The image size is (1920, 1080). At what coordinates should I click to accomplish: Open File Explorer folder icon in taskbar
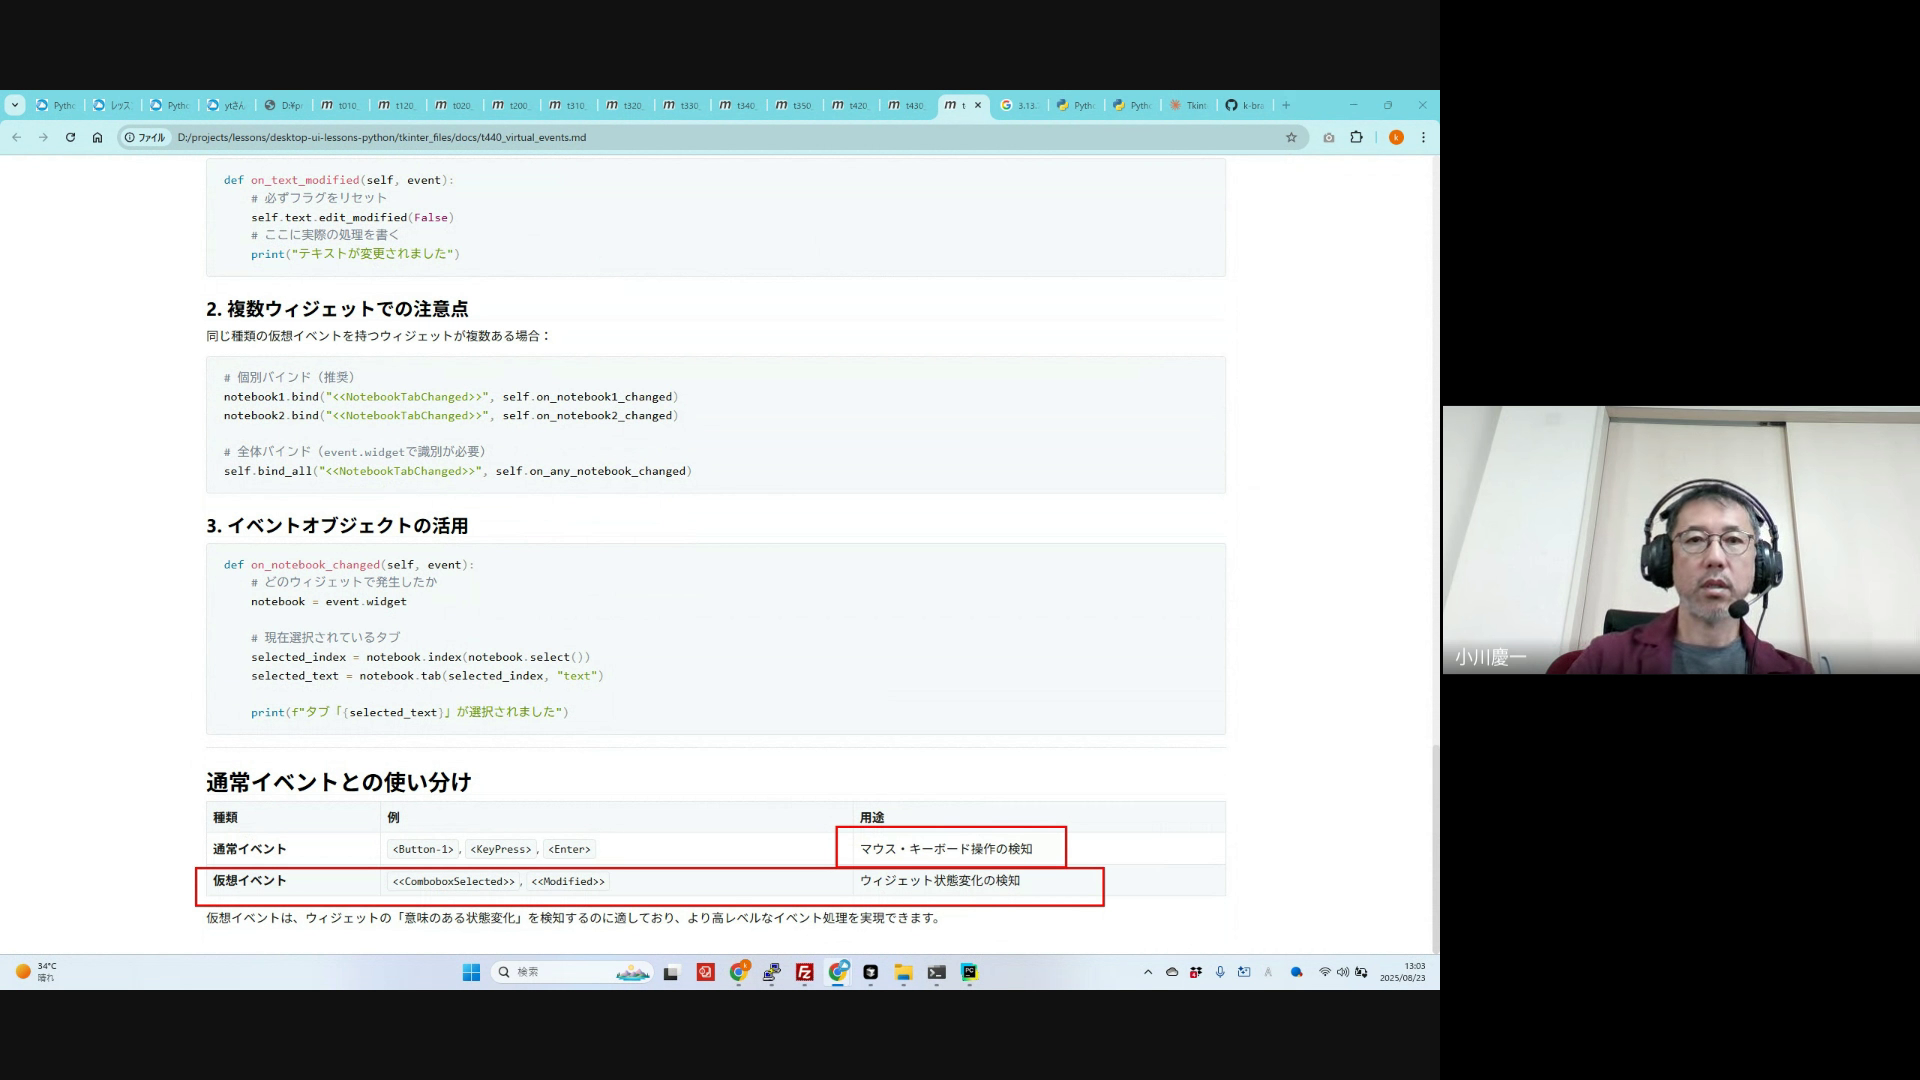tap(903, 972)
